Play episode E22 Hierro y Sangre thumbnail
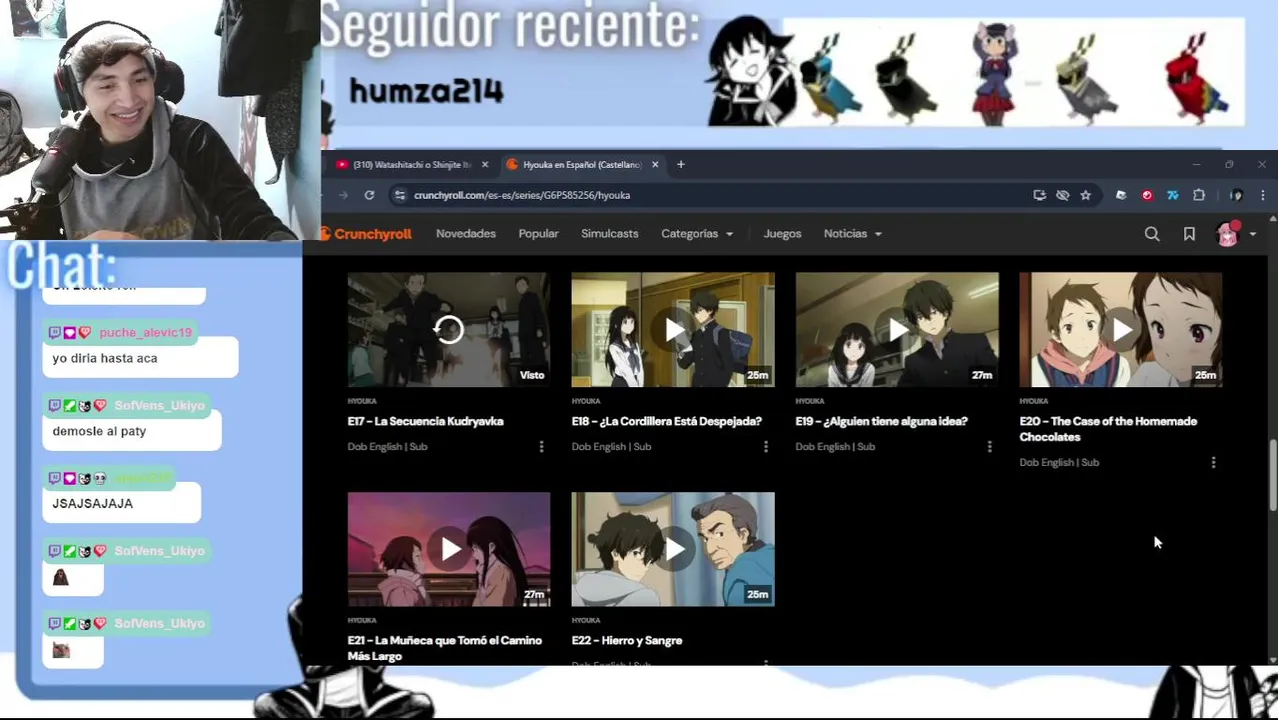The height and width of the screenshot is (720, 1278). (673, 549)
